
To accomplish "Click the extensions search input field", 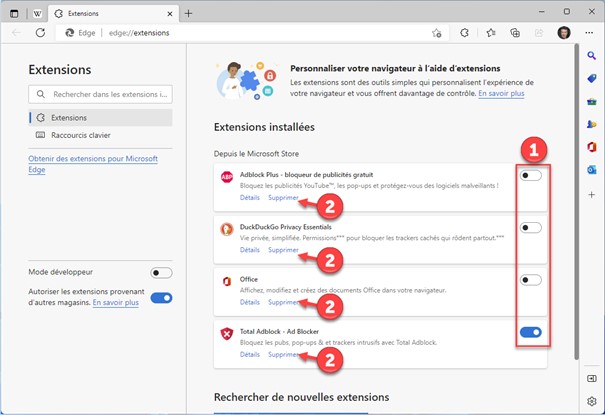I will (100, 94).
